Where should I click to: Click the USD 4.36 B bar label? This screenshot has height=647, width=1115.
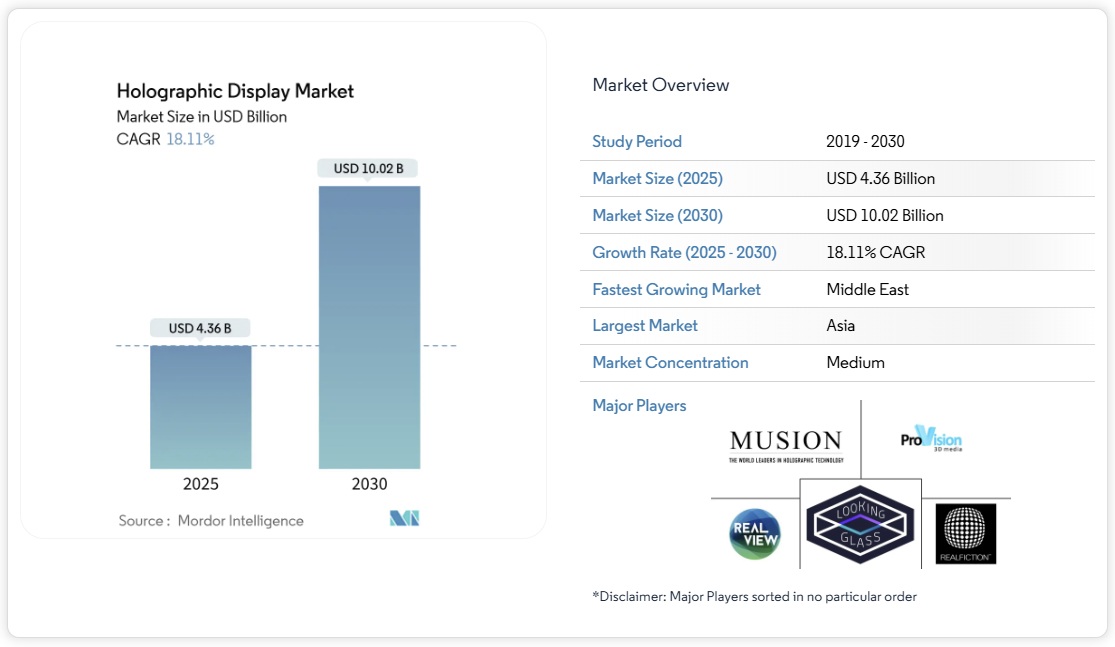[x=200, y=328]
